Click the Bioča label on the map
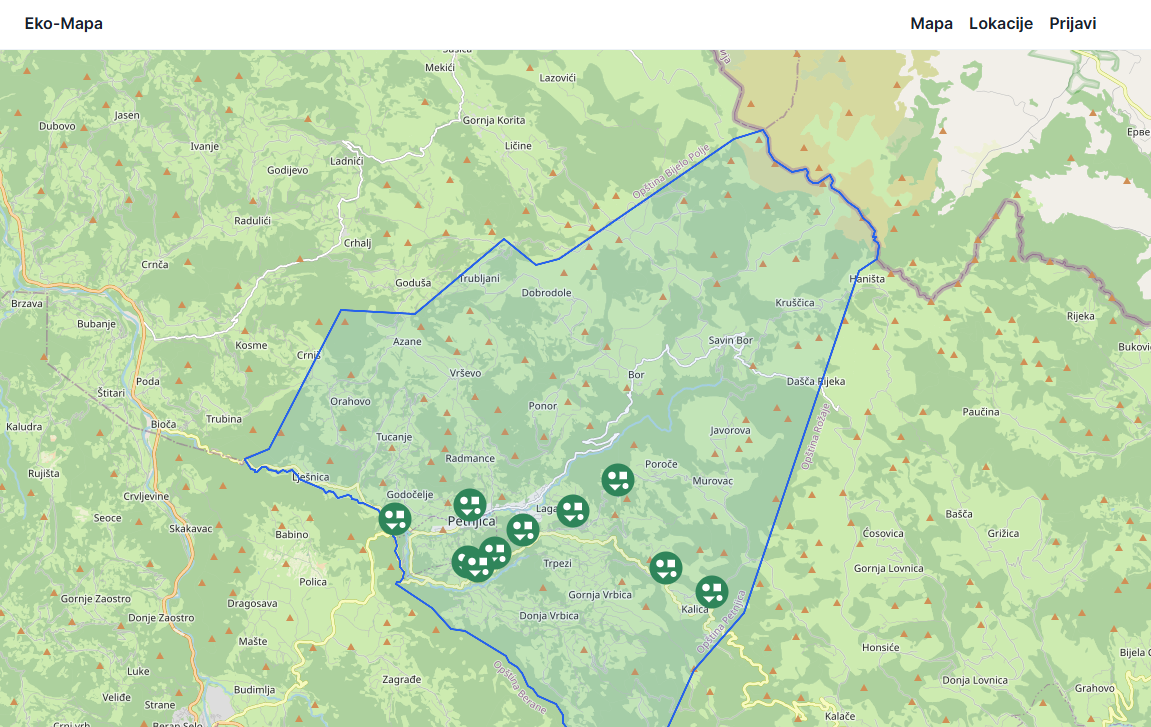Image resolution: width=1151 pixels, height=727 pixels. tap(163, 425)
